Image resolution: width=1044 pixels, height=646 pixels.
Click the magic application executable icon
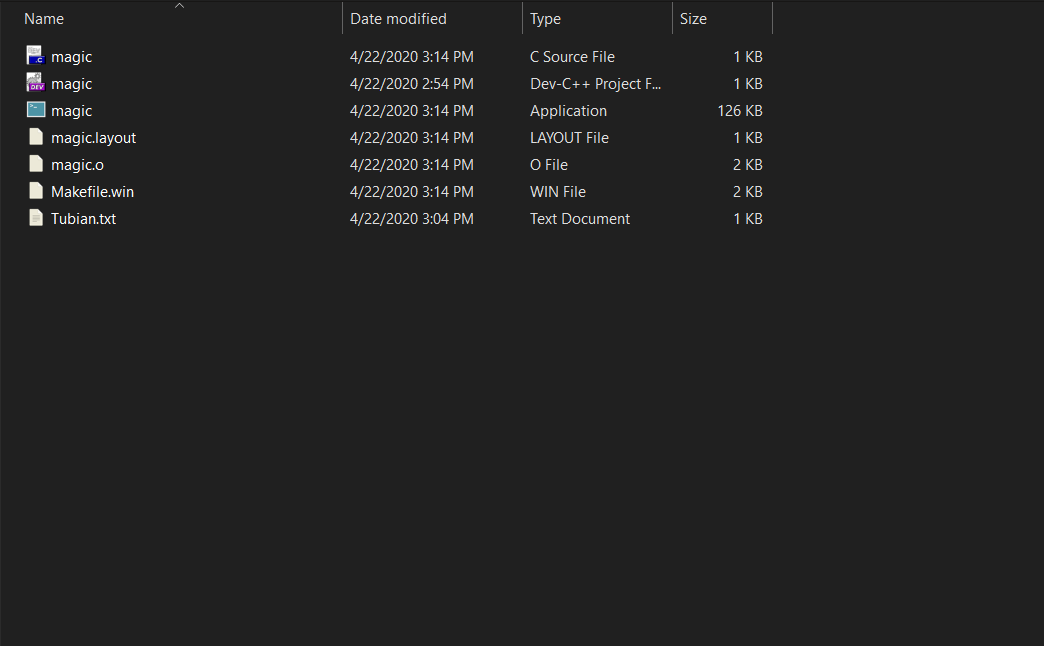point(36,110)
